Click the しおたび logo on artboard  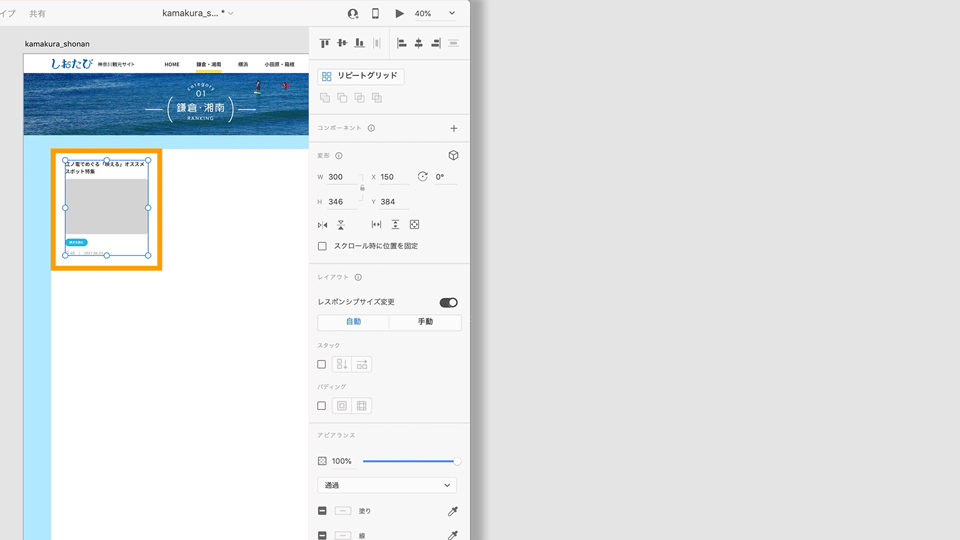pyautogui.click(x=72, y=64)
